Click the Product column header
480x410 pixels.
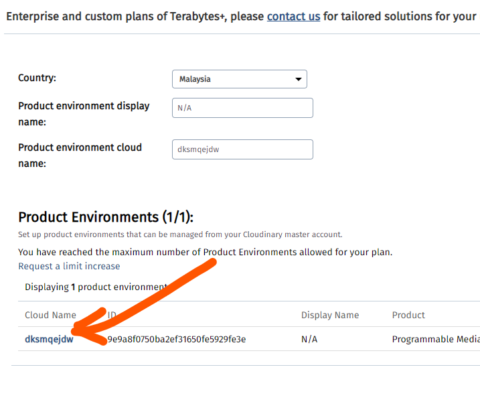tap(408, 315)
